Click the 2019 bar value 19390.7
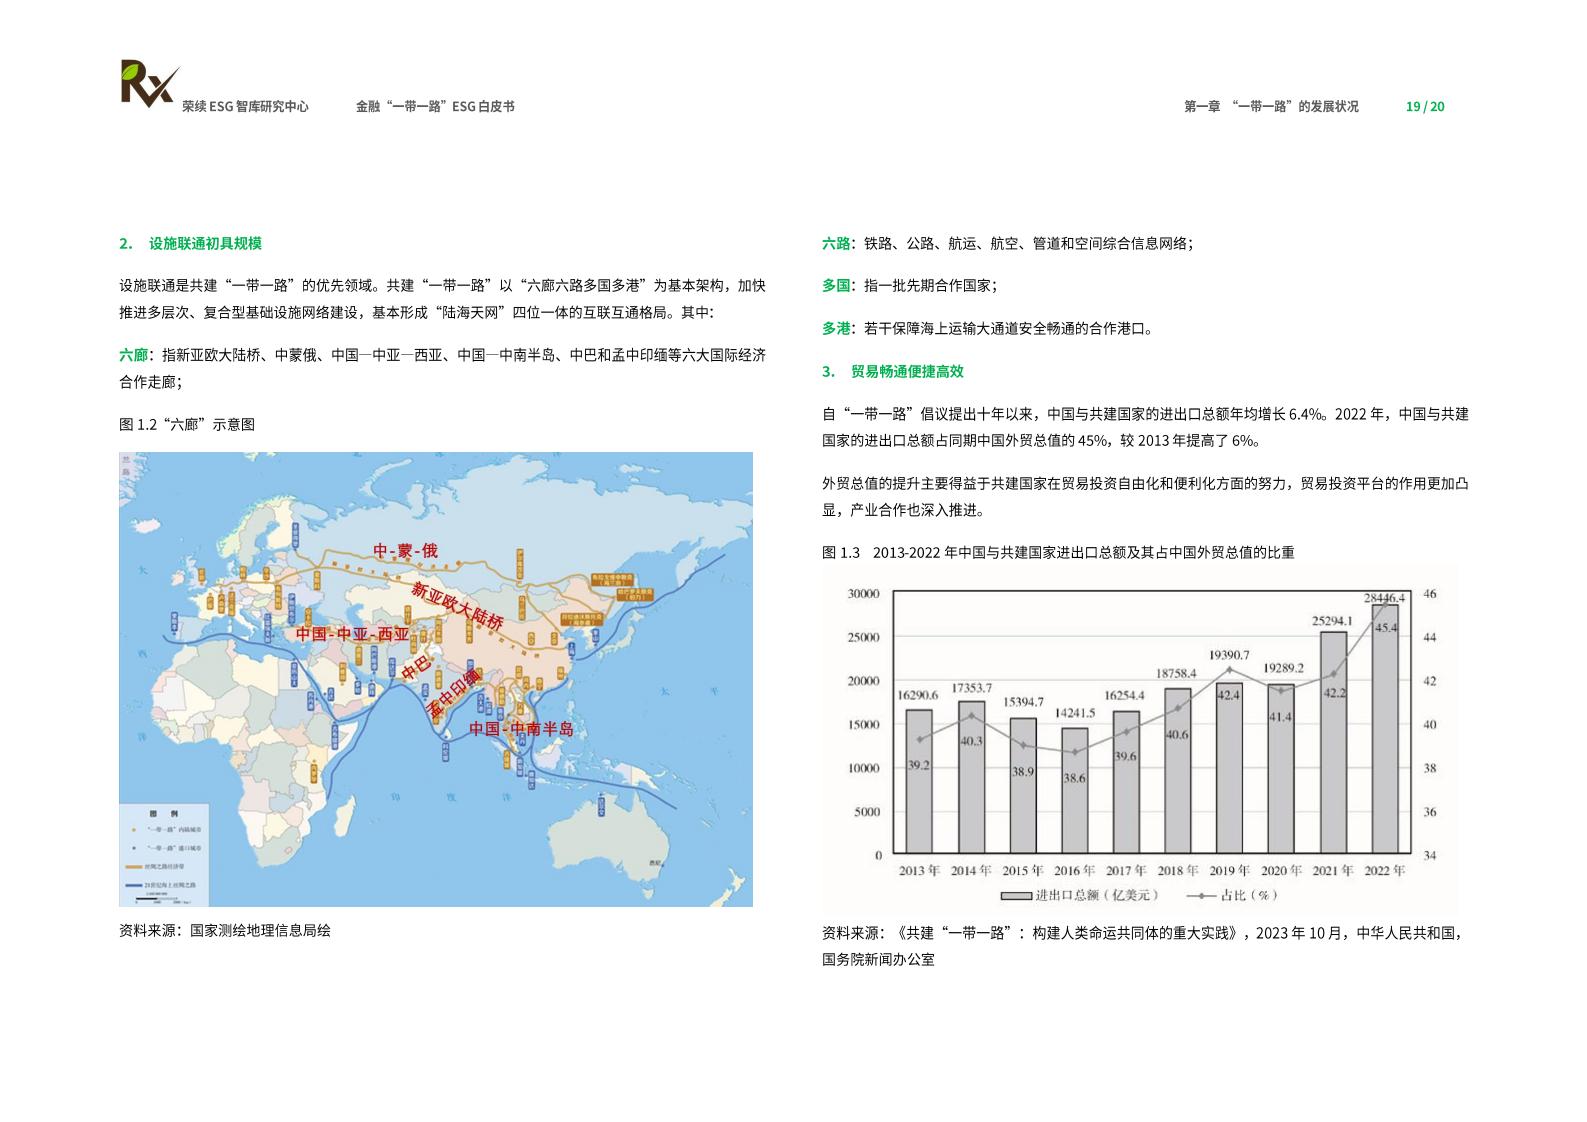 1229,655
